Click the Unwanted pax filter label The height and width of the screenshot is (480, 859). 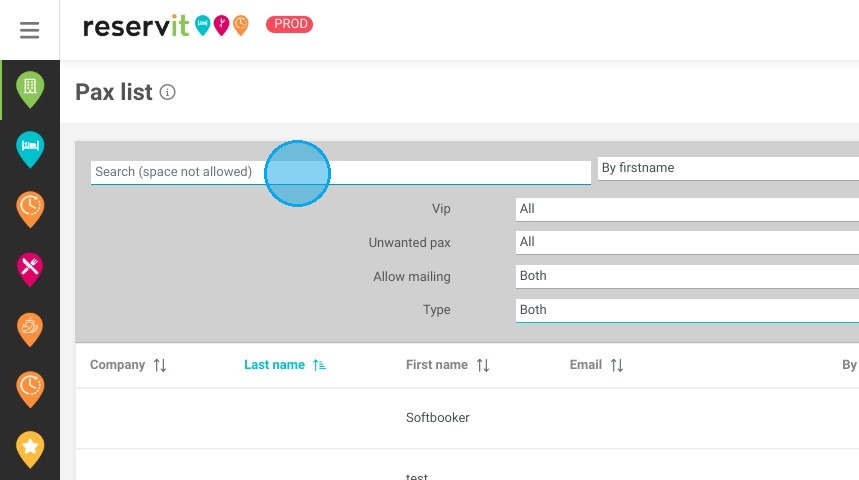pos(409,243)
